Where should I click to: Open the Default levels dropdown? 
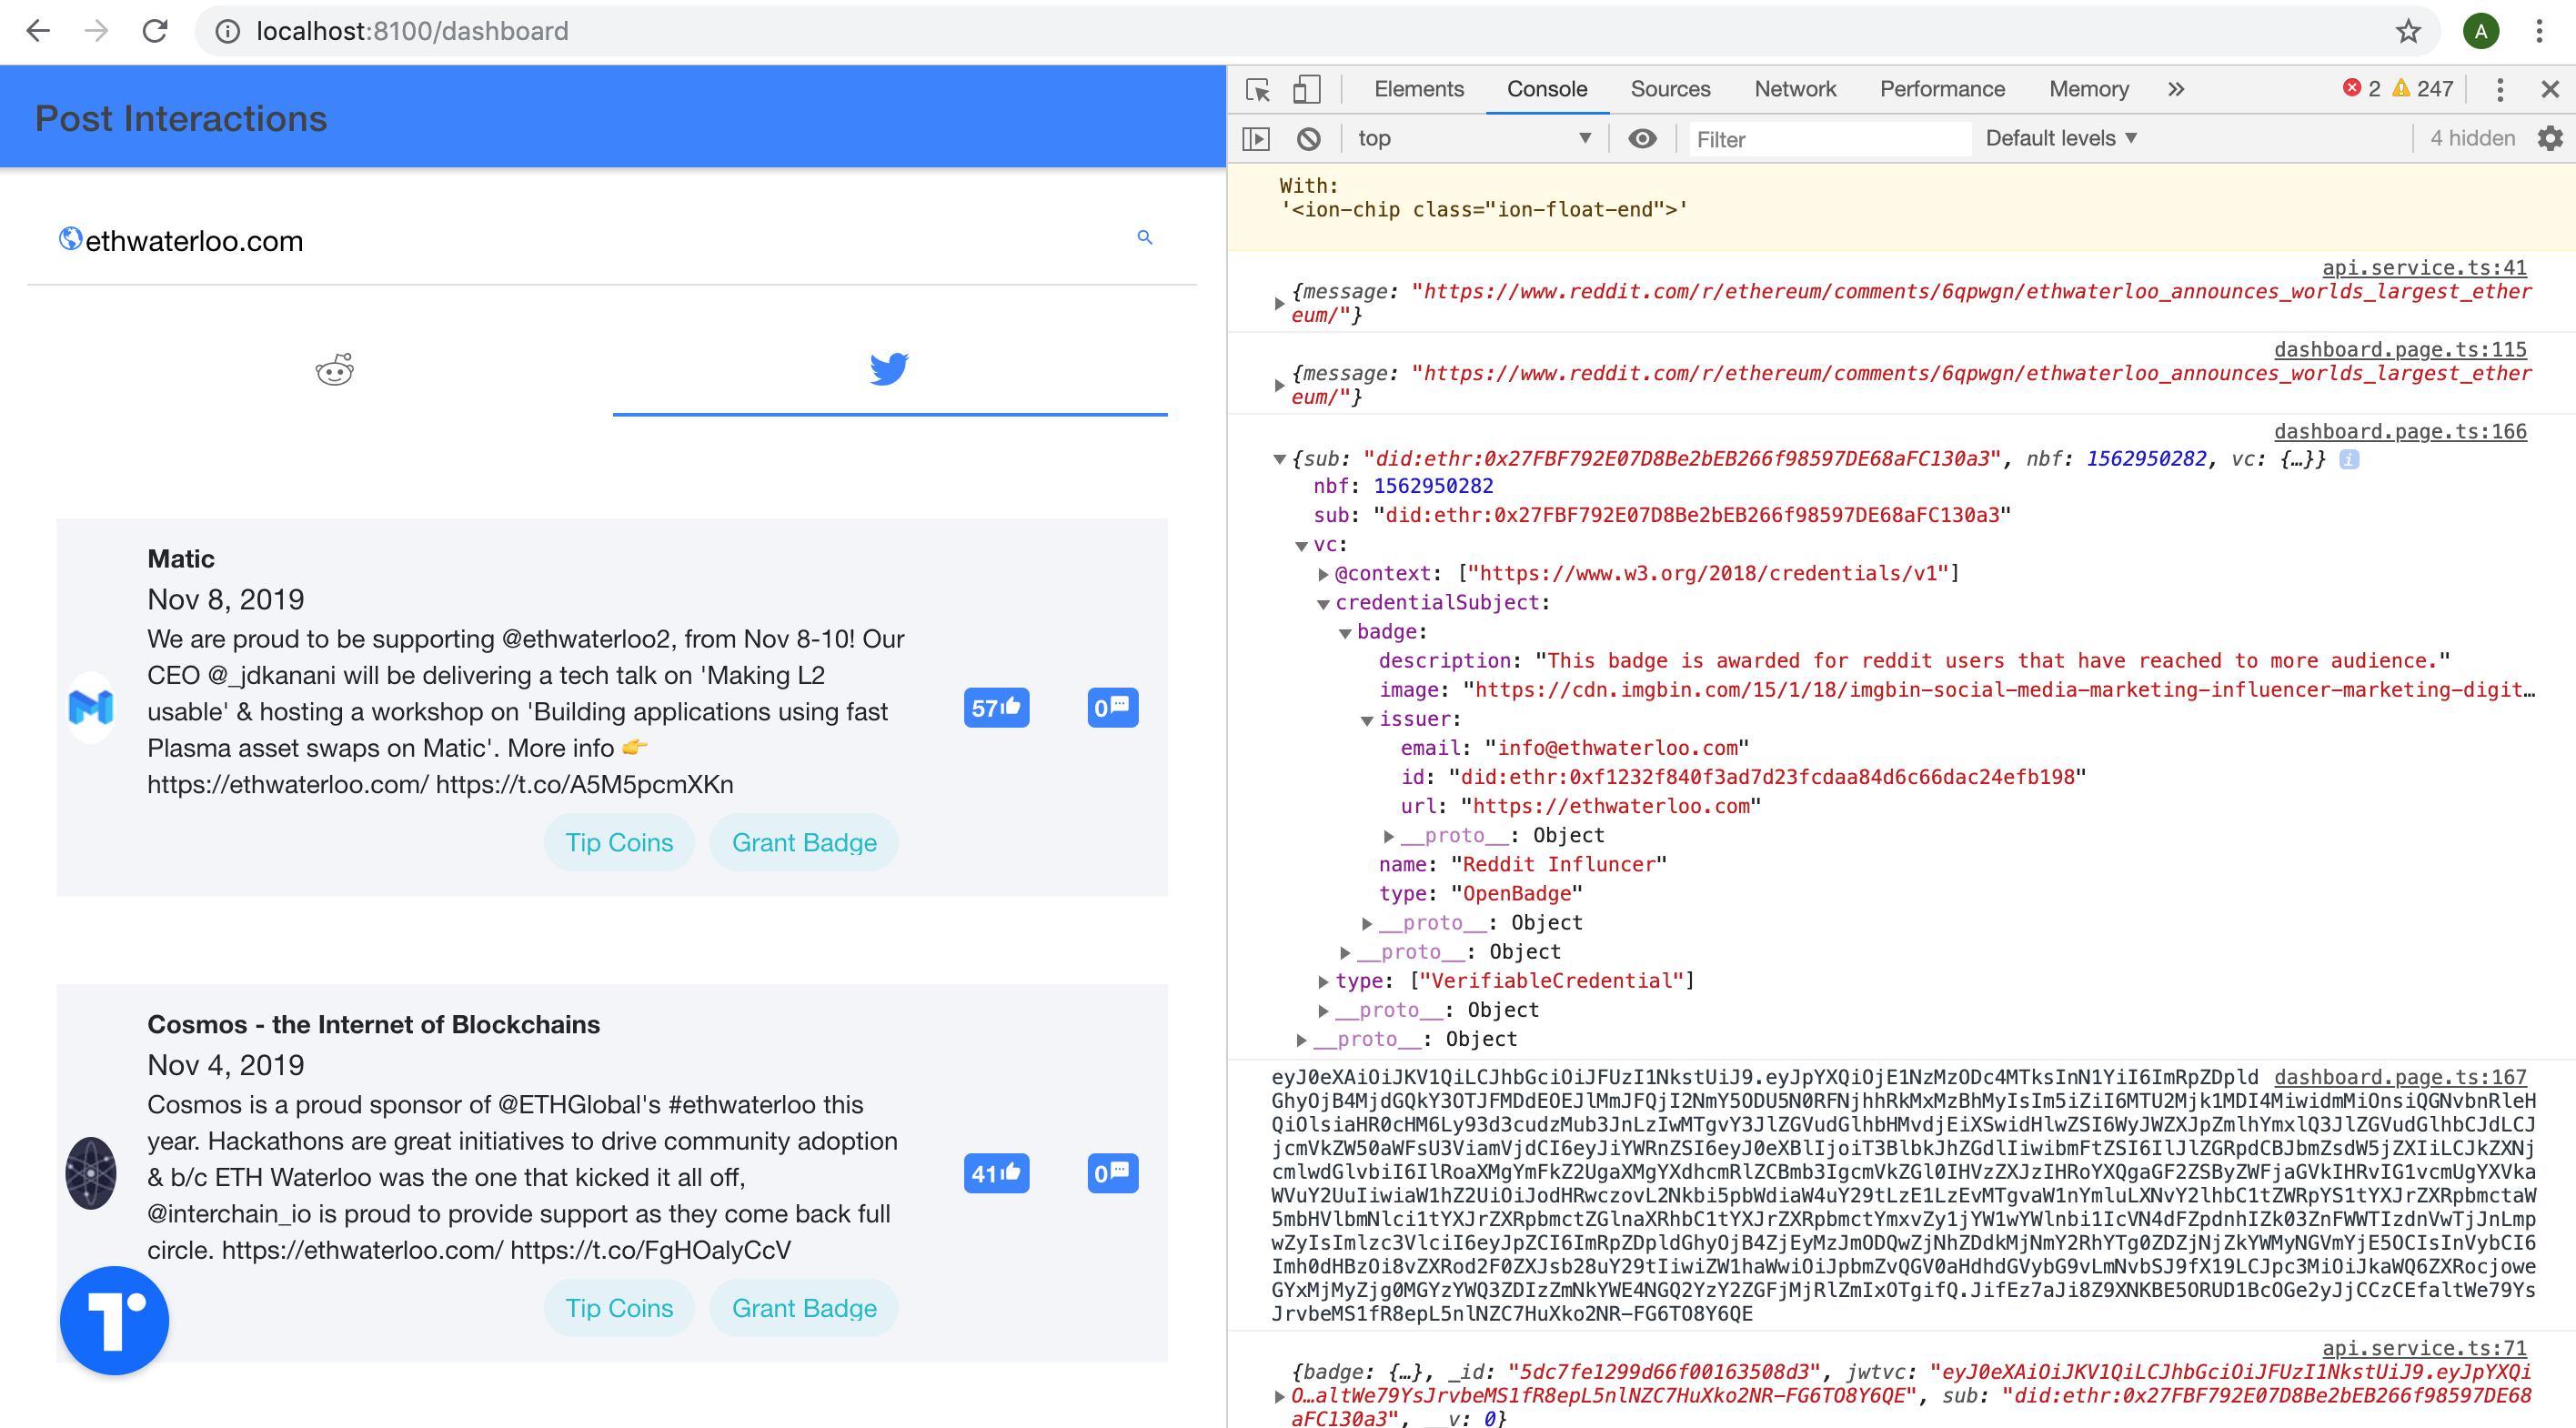[2060, 138]
